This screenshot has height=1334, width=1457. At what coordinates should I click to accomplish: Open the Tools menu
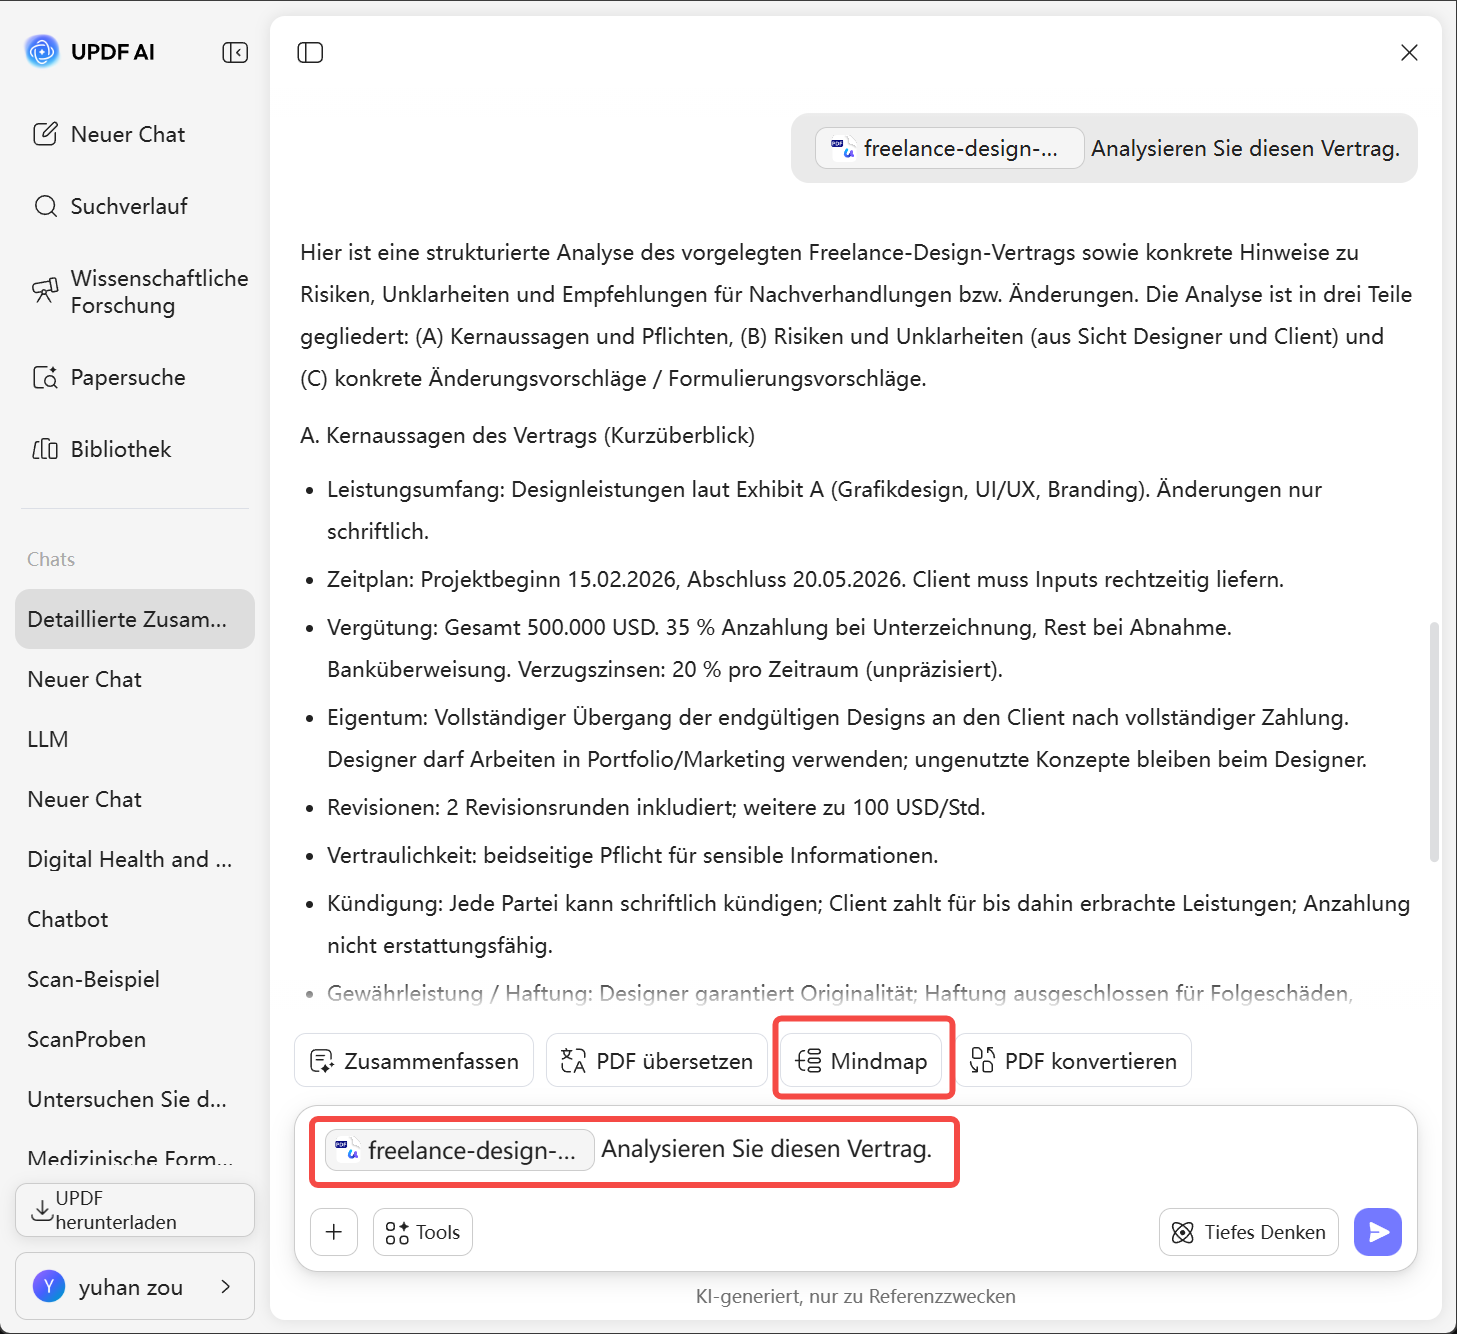423,1232
